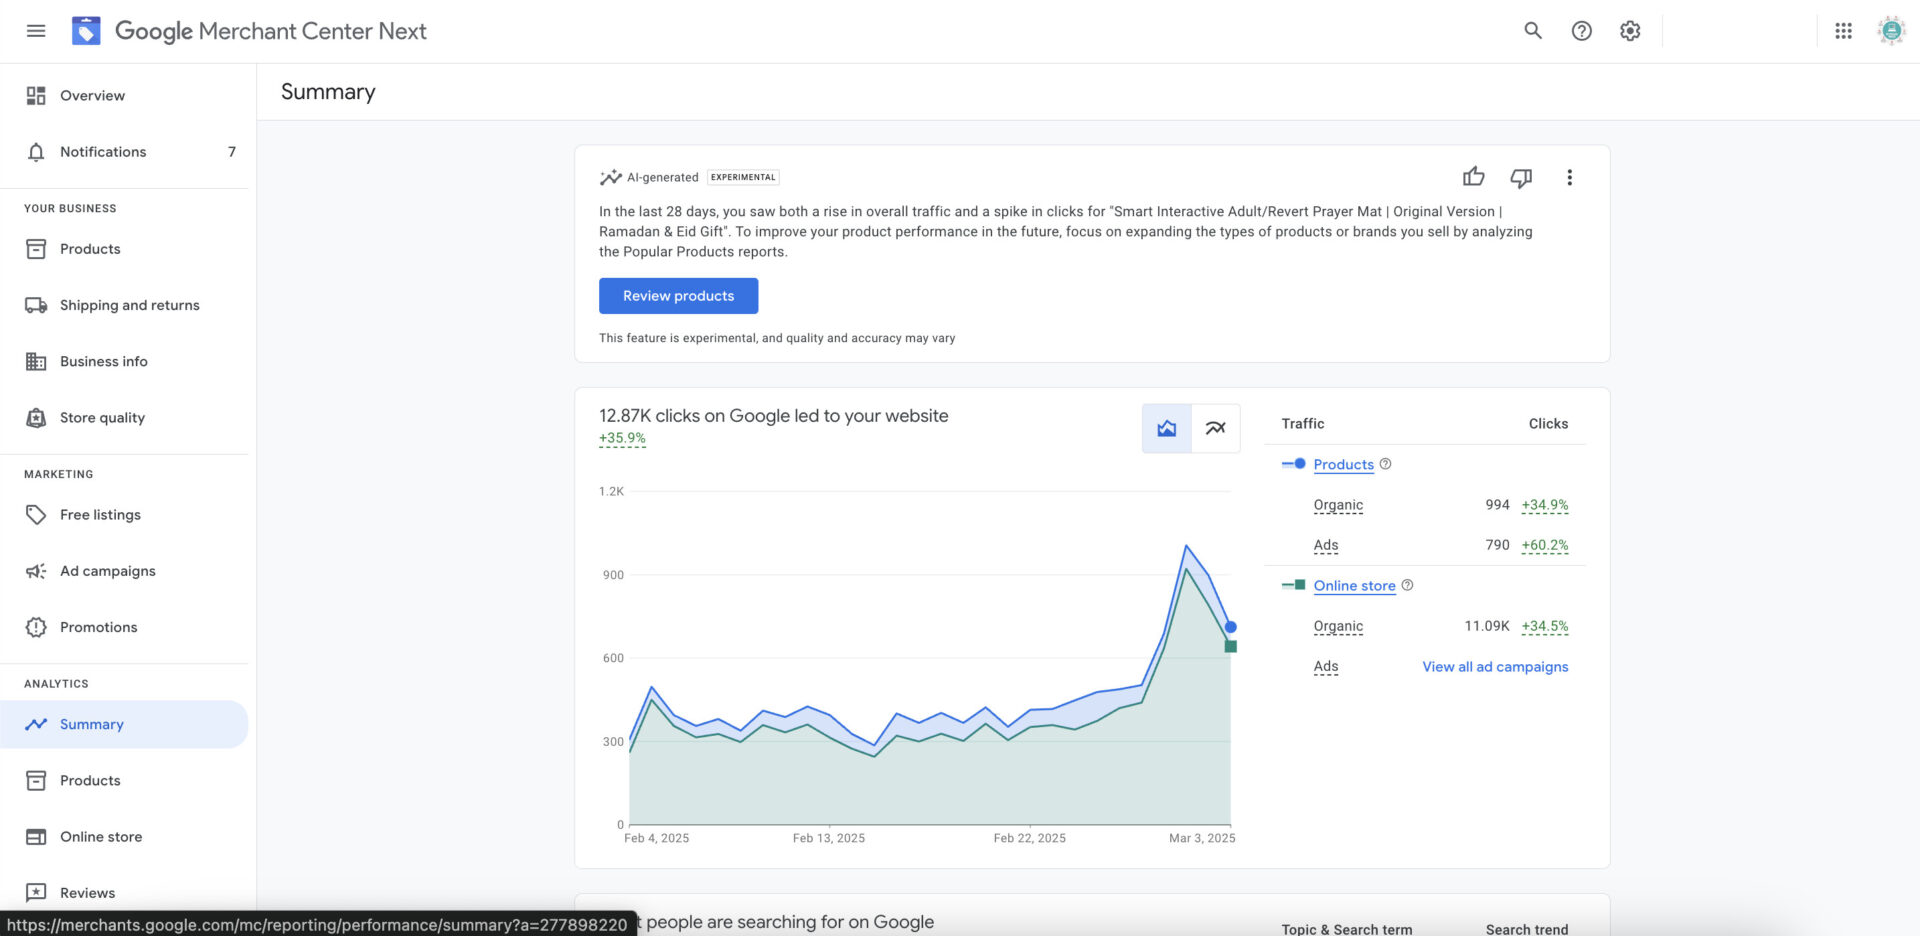Switch to stacked area chart view
1920x936 pixels.
tap(1167, 429)
